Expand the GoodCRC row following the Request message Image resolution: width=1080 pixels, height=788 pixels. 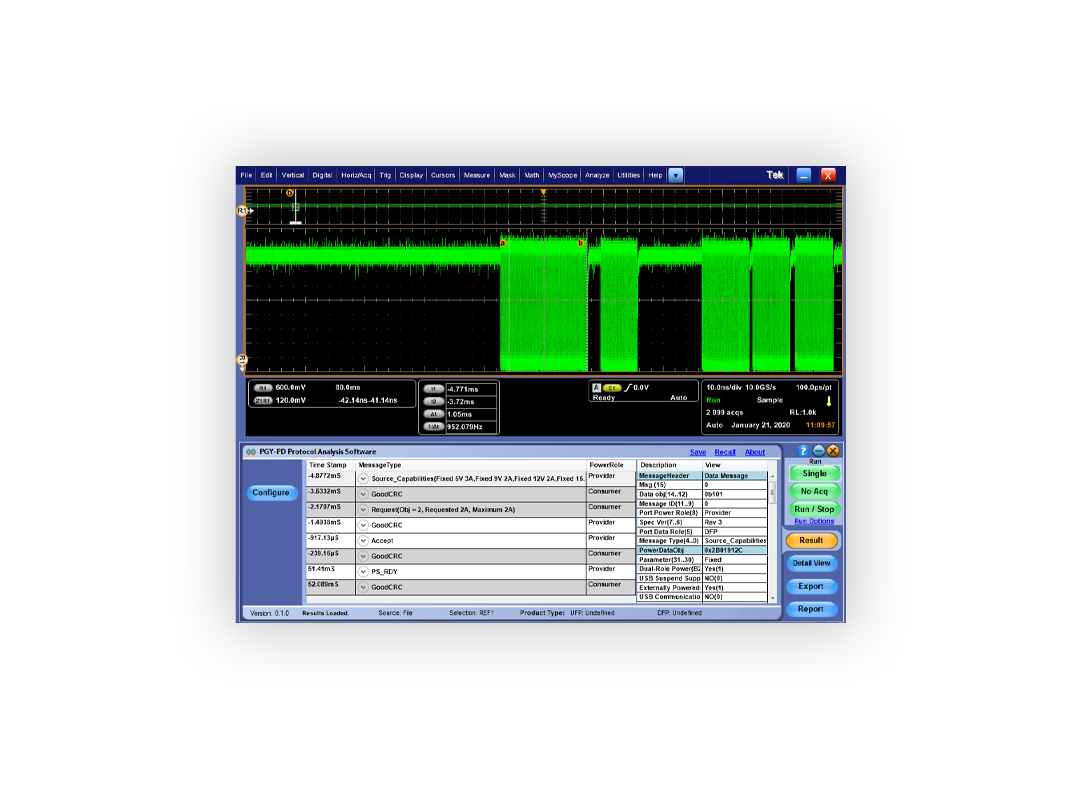coord(363,526)
